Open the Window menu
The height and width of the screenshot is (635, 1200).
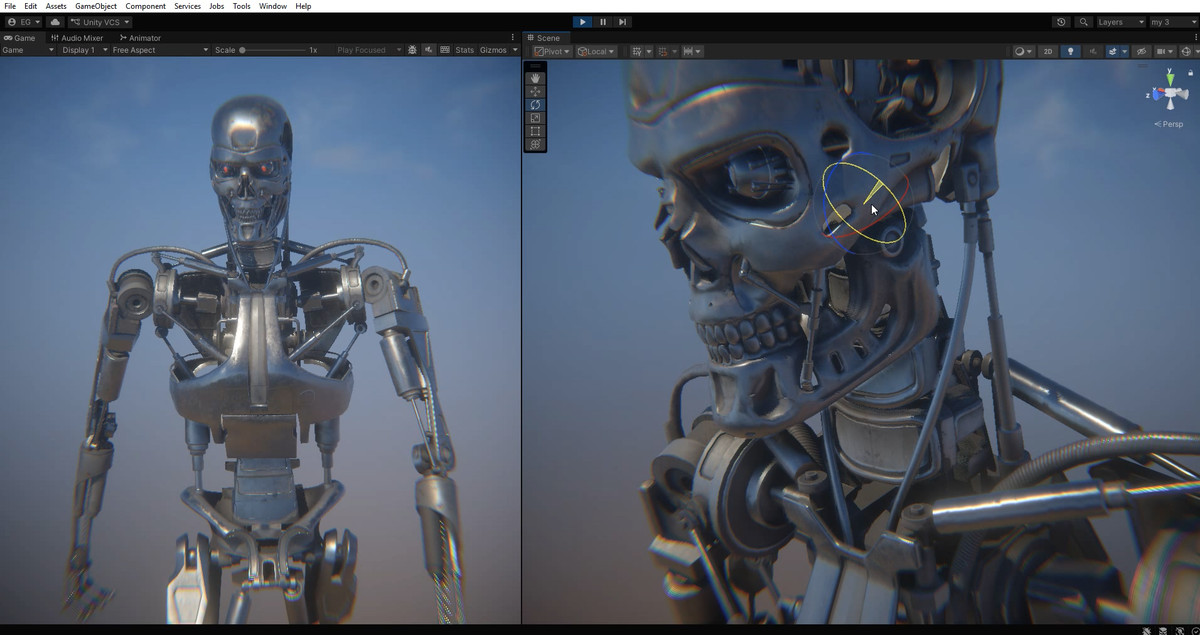273,6
